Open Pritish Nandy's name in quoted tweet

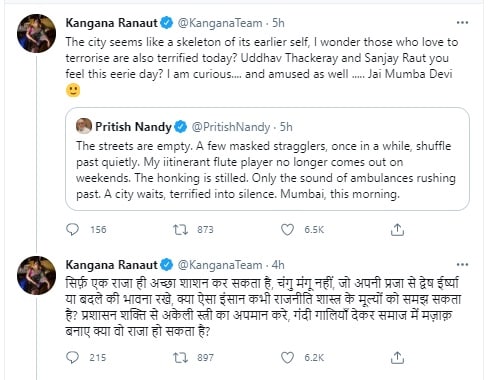point(133,127)
